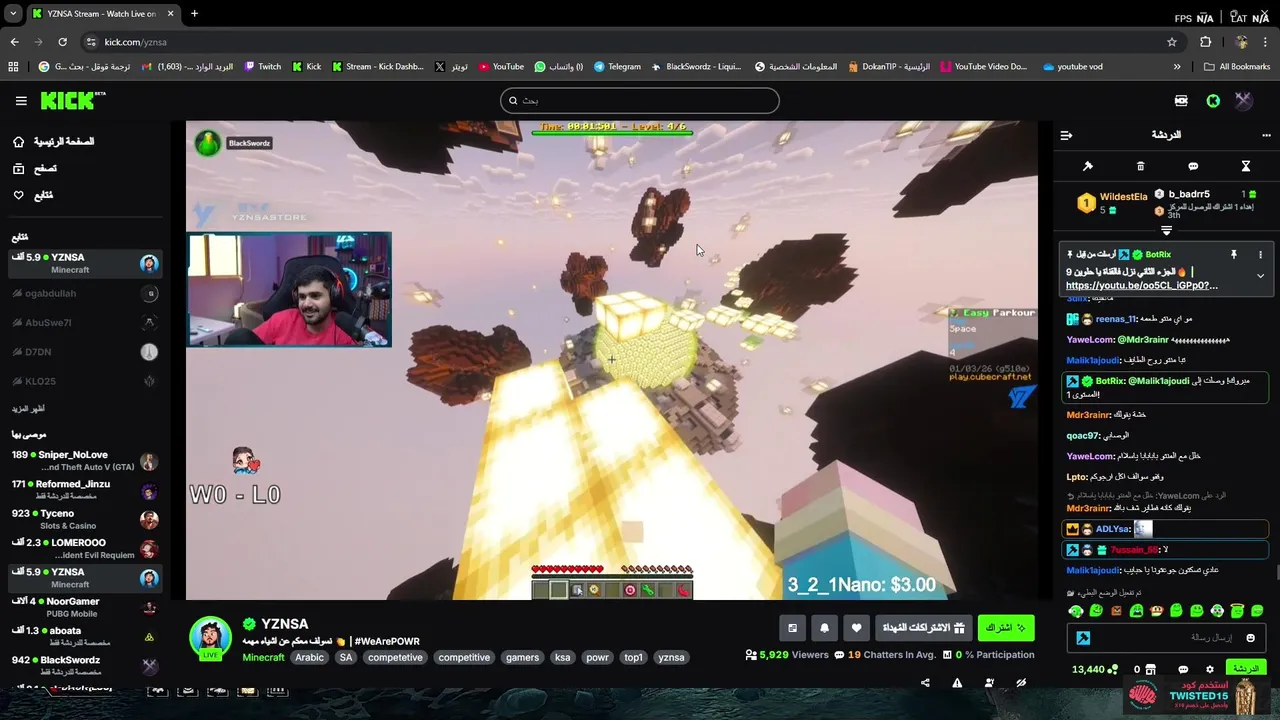Expand the hidden bookmarks chevron
1280x720 pixels.
click(x=1177, y=67)
